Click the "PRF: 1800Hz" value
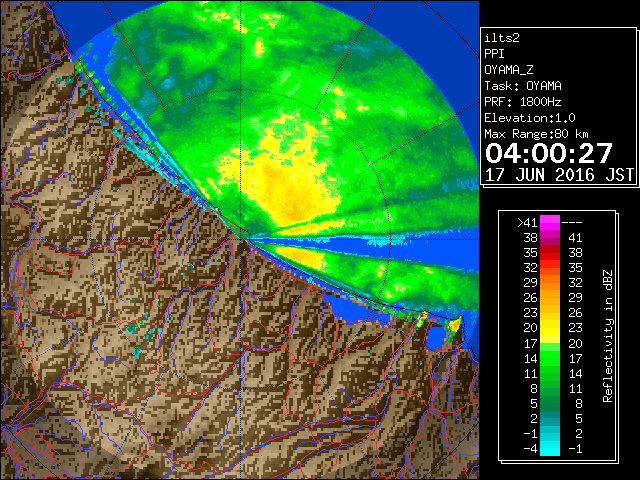Viewport: 640px width, 480px height. pyautogui.click(x=523, y=102)
